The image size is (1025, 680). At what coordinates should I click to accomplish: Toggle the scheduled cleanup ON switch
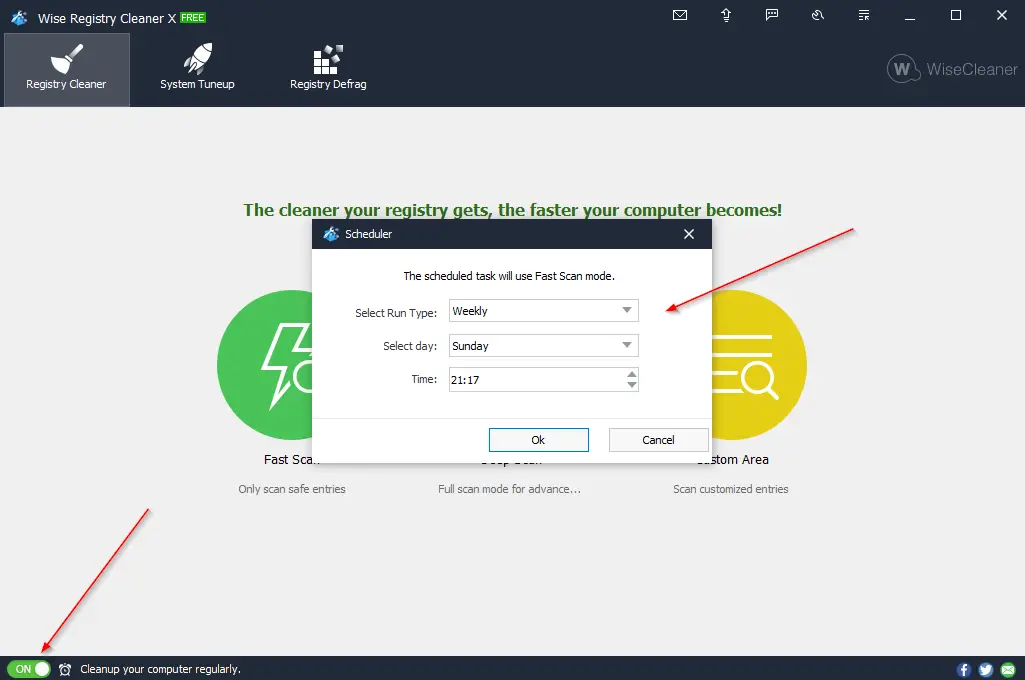click(29, 669)
